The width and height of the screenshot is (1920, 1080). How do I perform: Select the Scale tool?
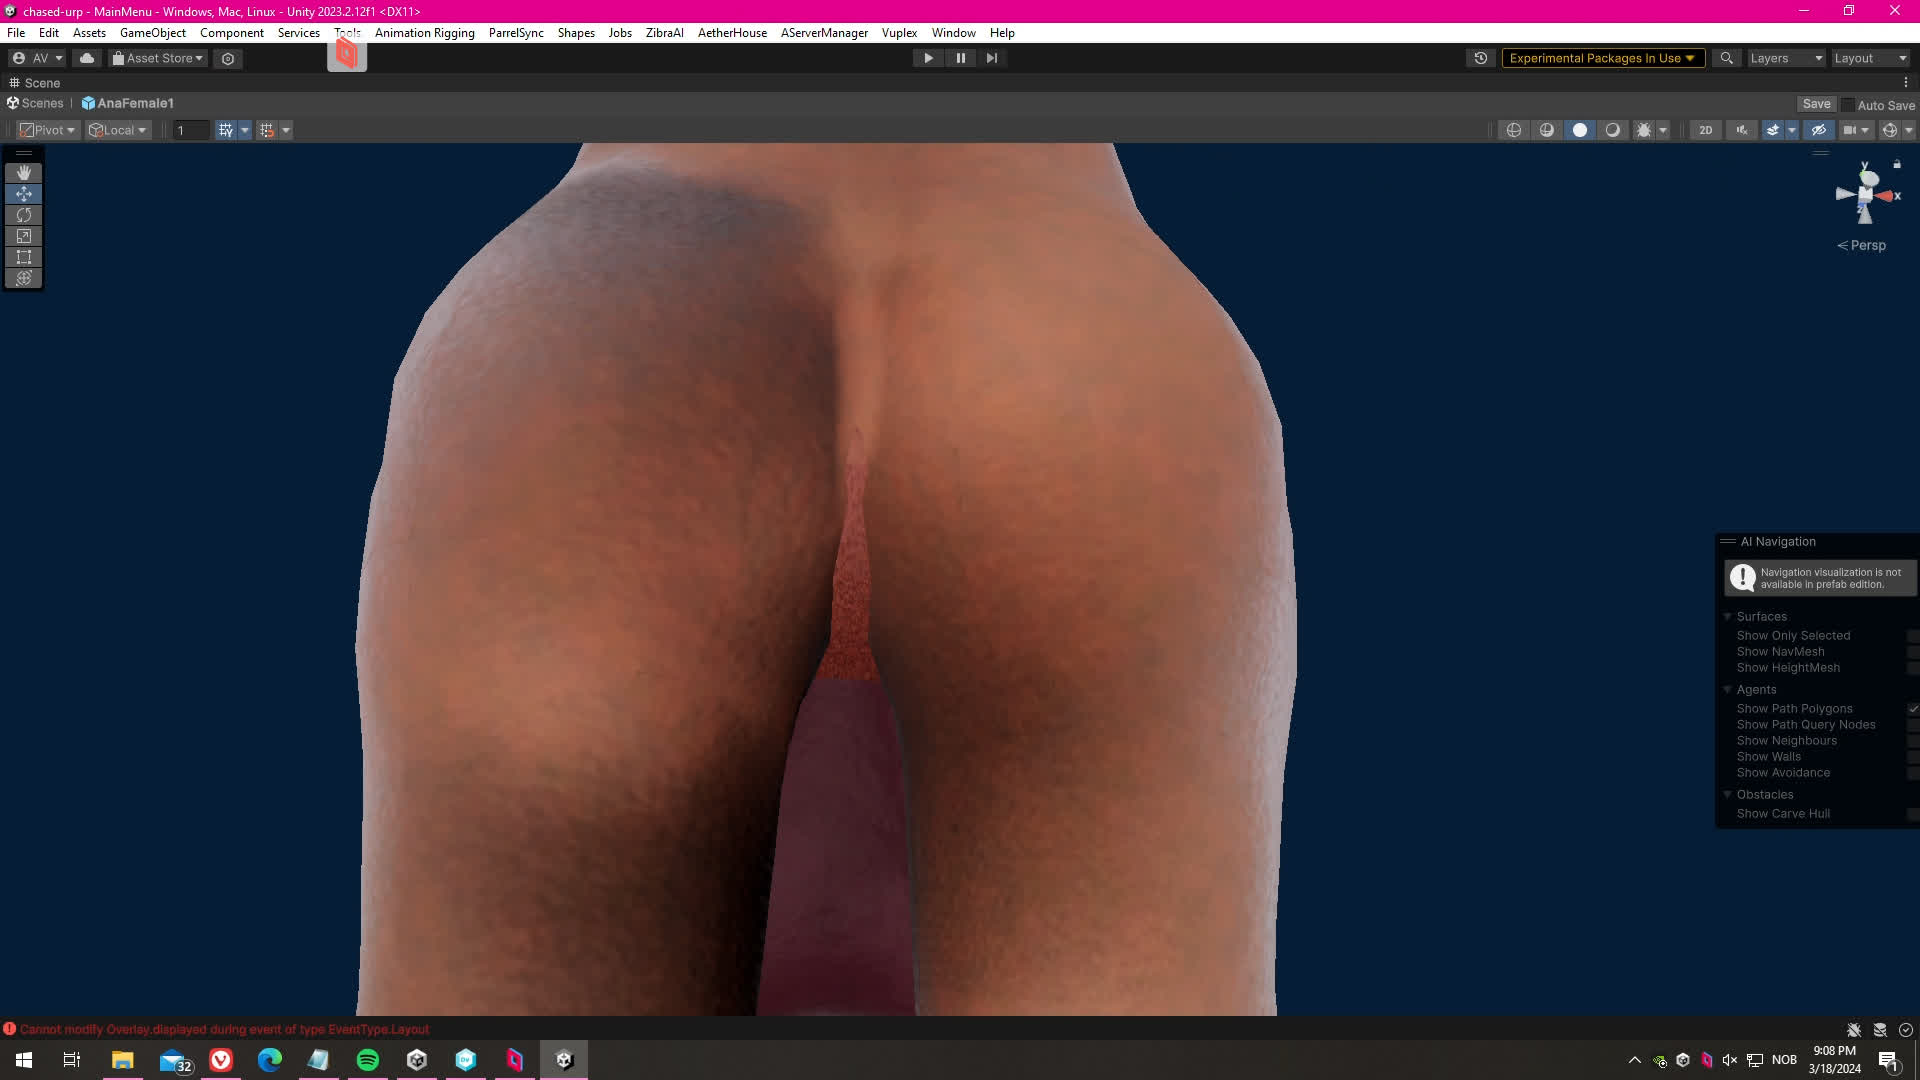[x=24, y=236]
